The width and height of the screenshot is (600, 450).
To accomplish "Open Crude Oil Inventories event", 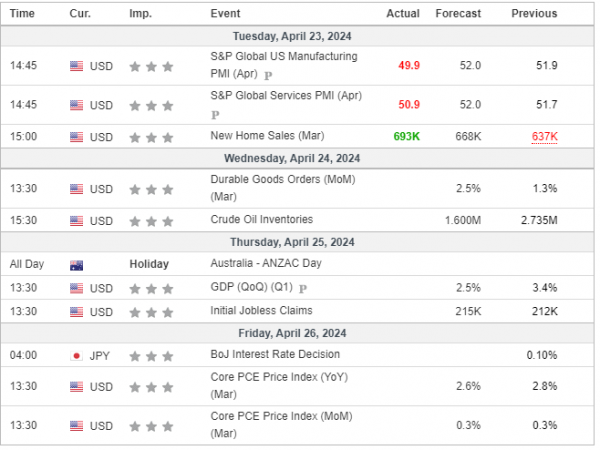I will point(261,219).
